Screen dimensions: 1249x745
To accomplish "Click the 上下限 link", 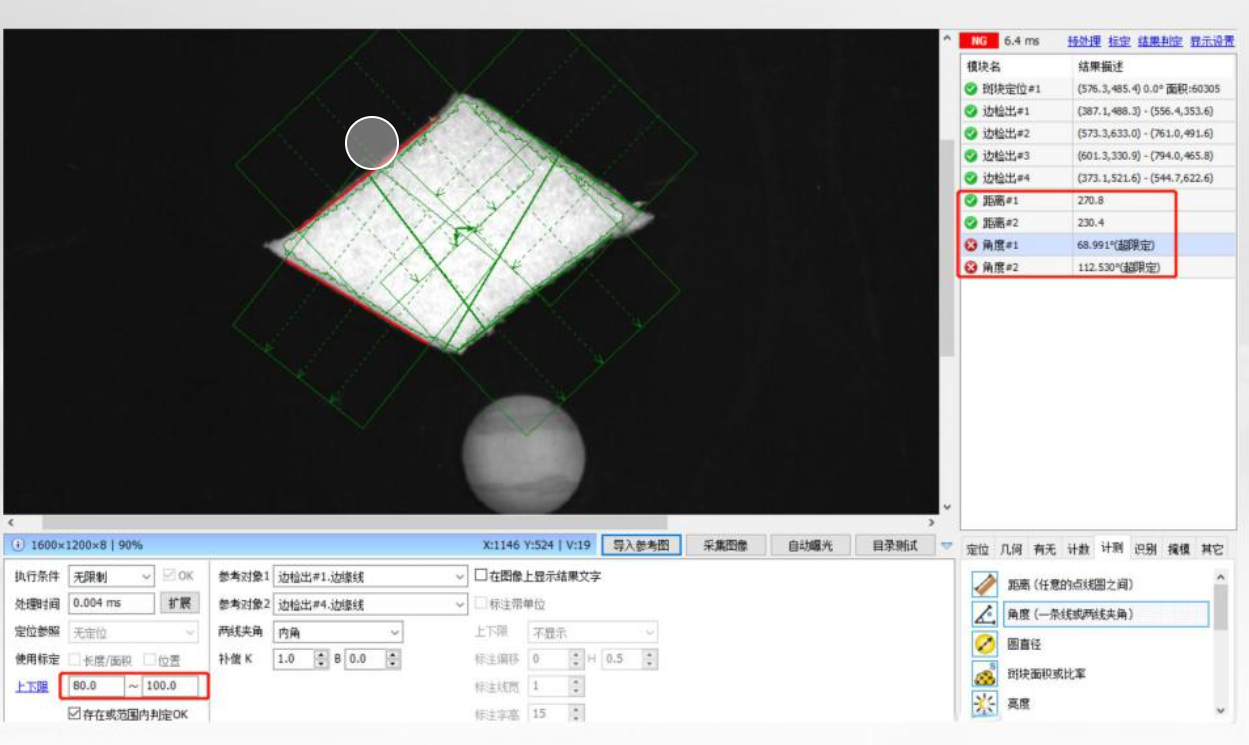I will 32,687.
